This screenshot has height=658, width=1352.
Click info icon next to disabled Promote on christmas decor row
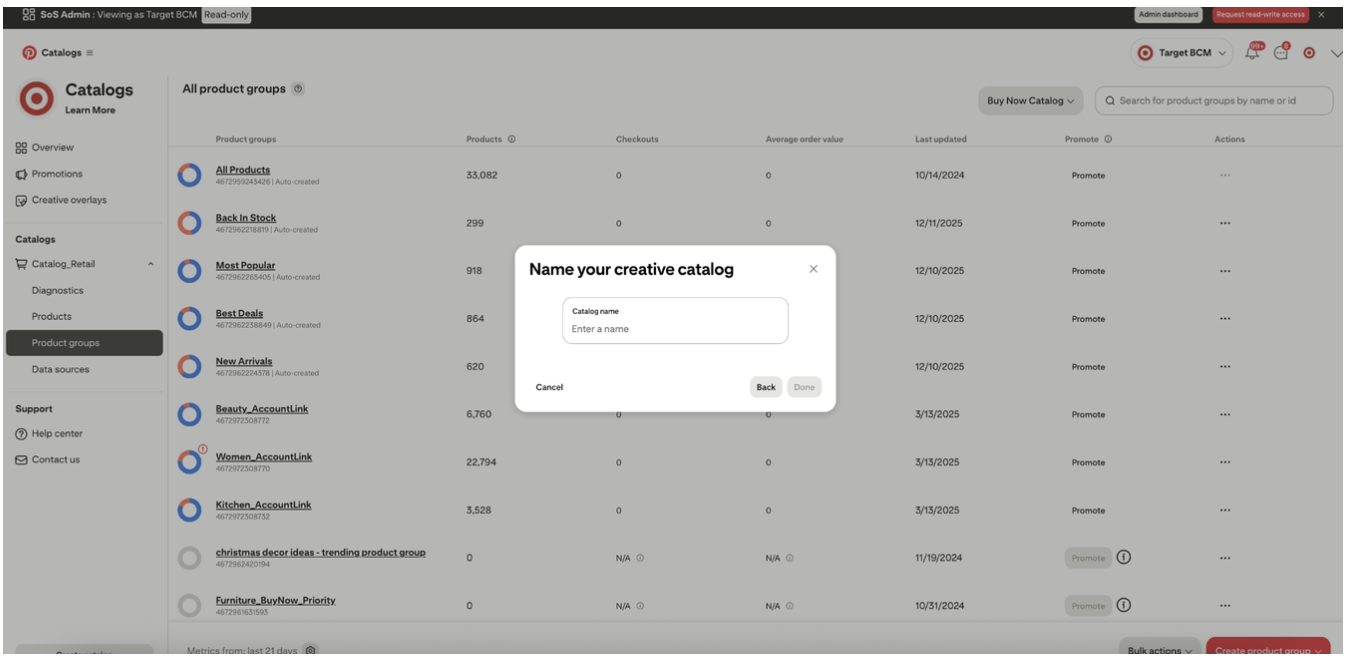1124,558
